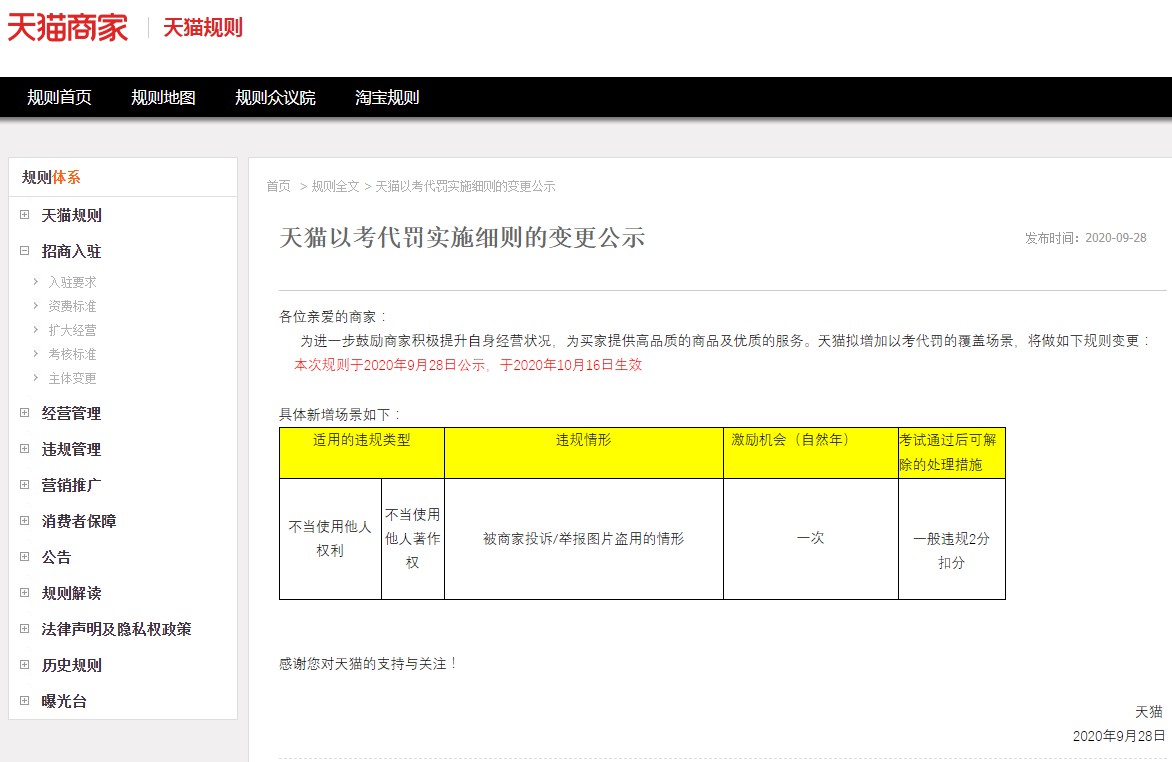This screenshot has height=762, width=1172.
Task: Click the 不当使用他人著作权 table cell
Action: 413,538
